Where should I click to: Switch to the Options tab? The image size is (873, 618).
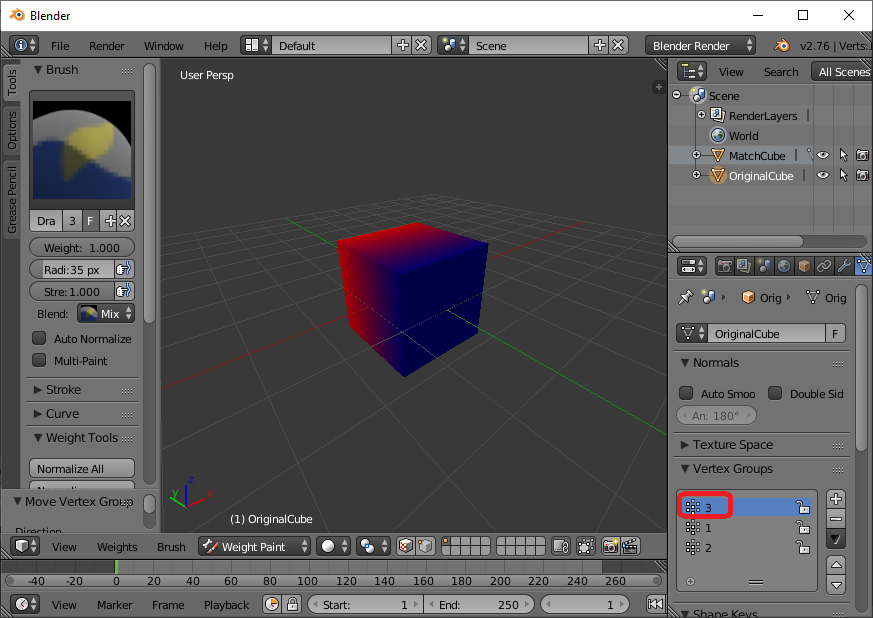point(12,130)
